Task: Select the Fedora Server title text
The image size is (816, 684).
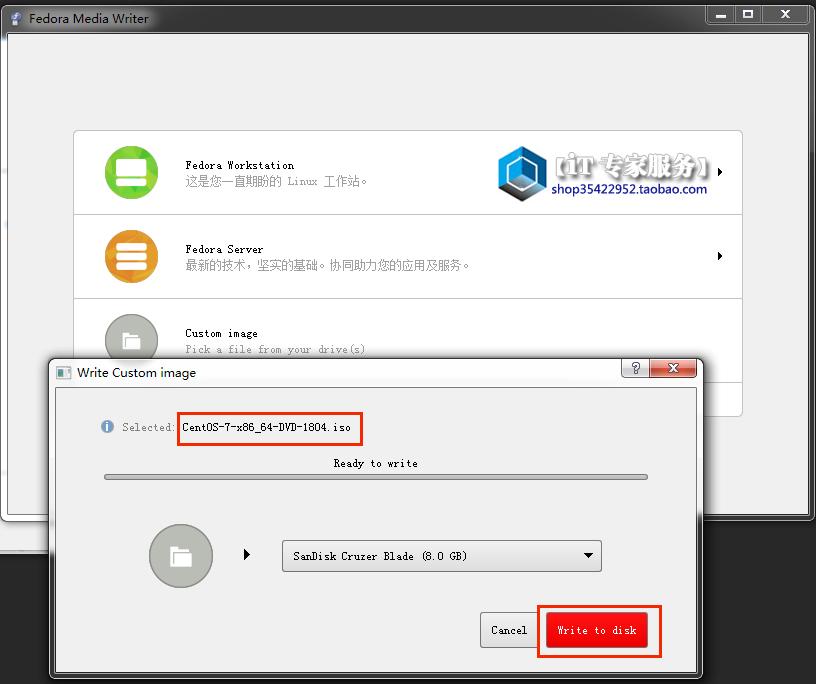Action: pyautogui.click(x=224, y=249)
